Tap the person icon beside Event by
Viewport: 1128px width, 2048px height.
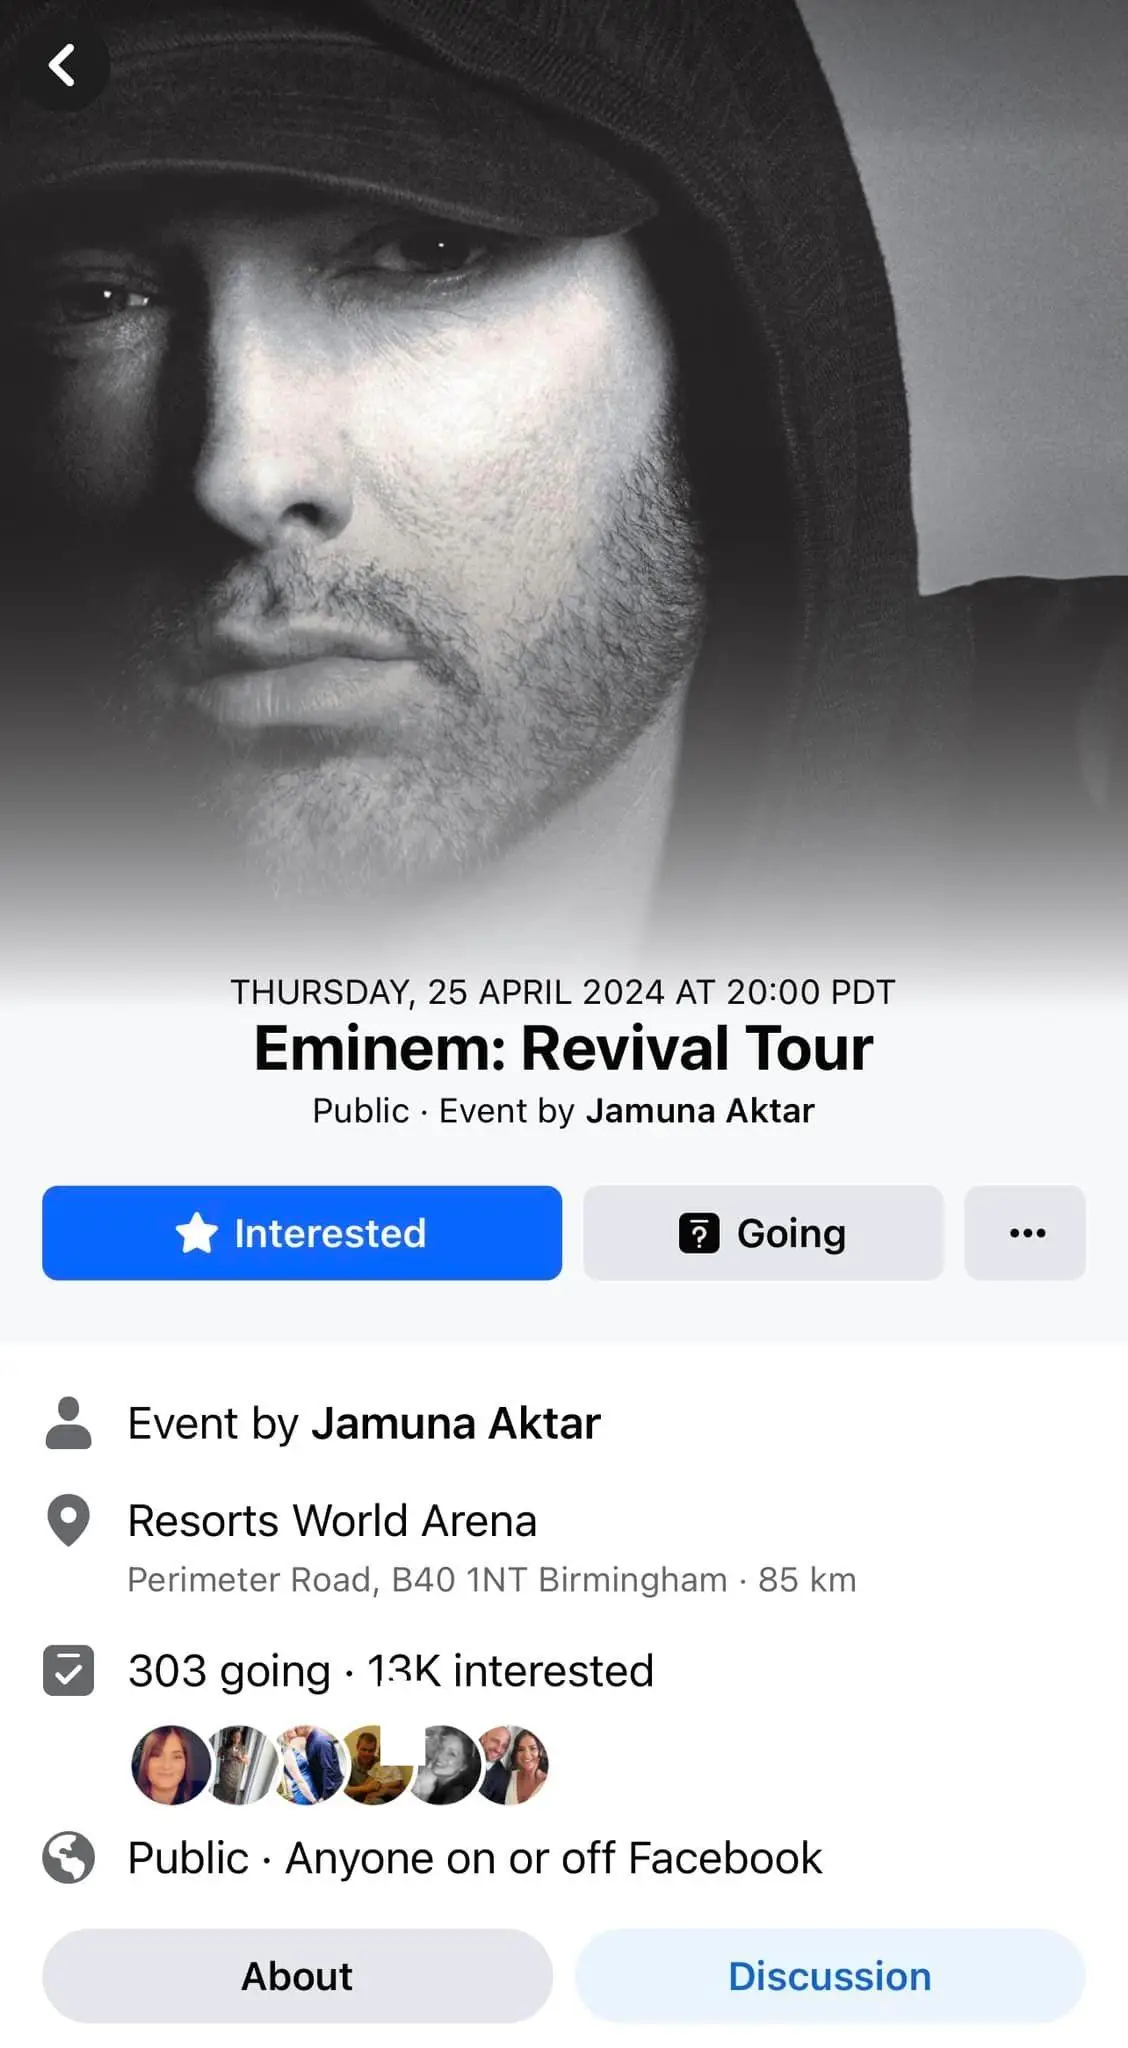(x=68, y=1423)
